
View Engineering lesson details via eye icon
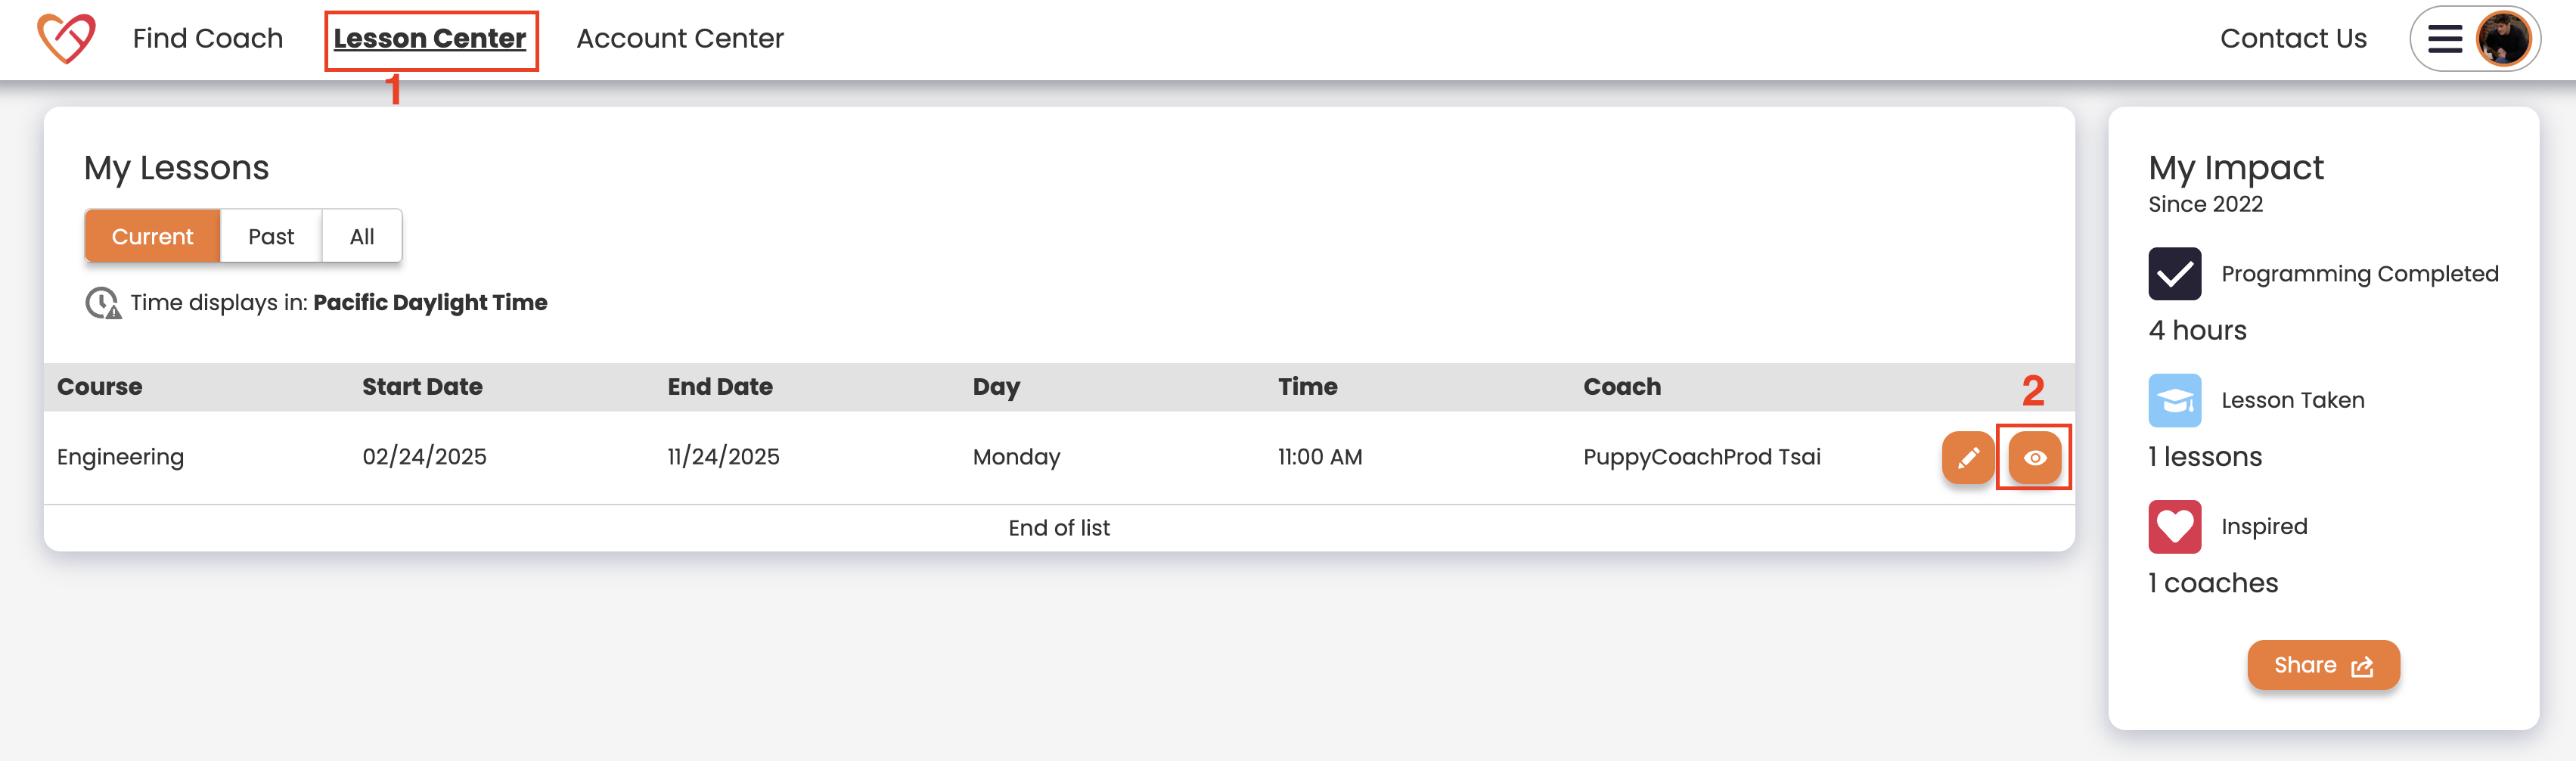pyautogui.click(x=2034, y=458)
